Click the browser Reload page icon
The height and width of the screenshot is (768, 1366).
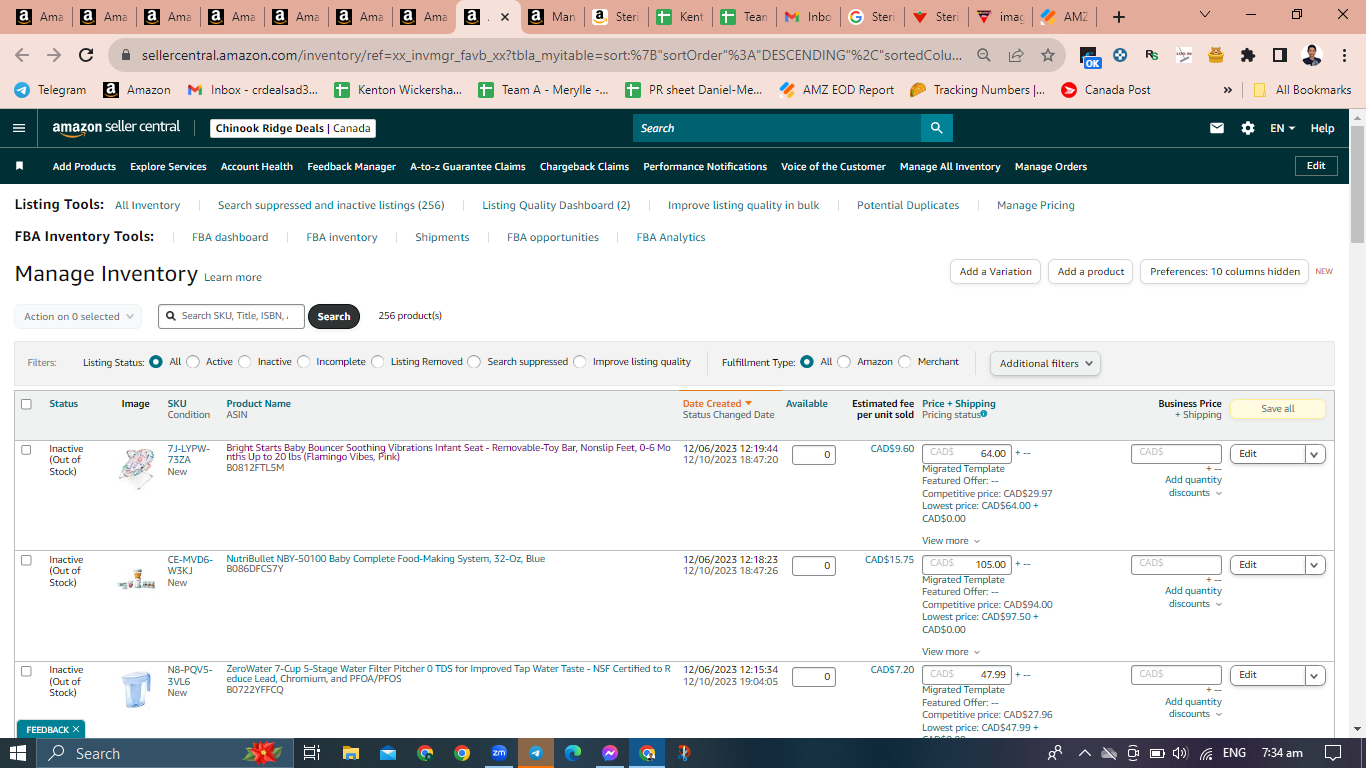pos(86,55)
